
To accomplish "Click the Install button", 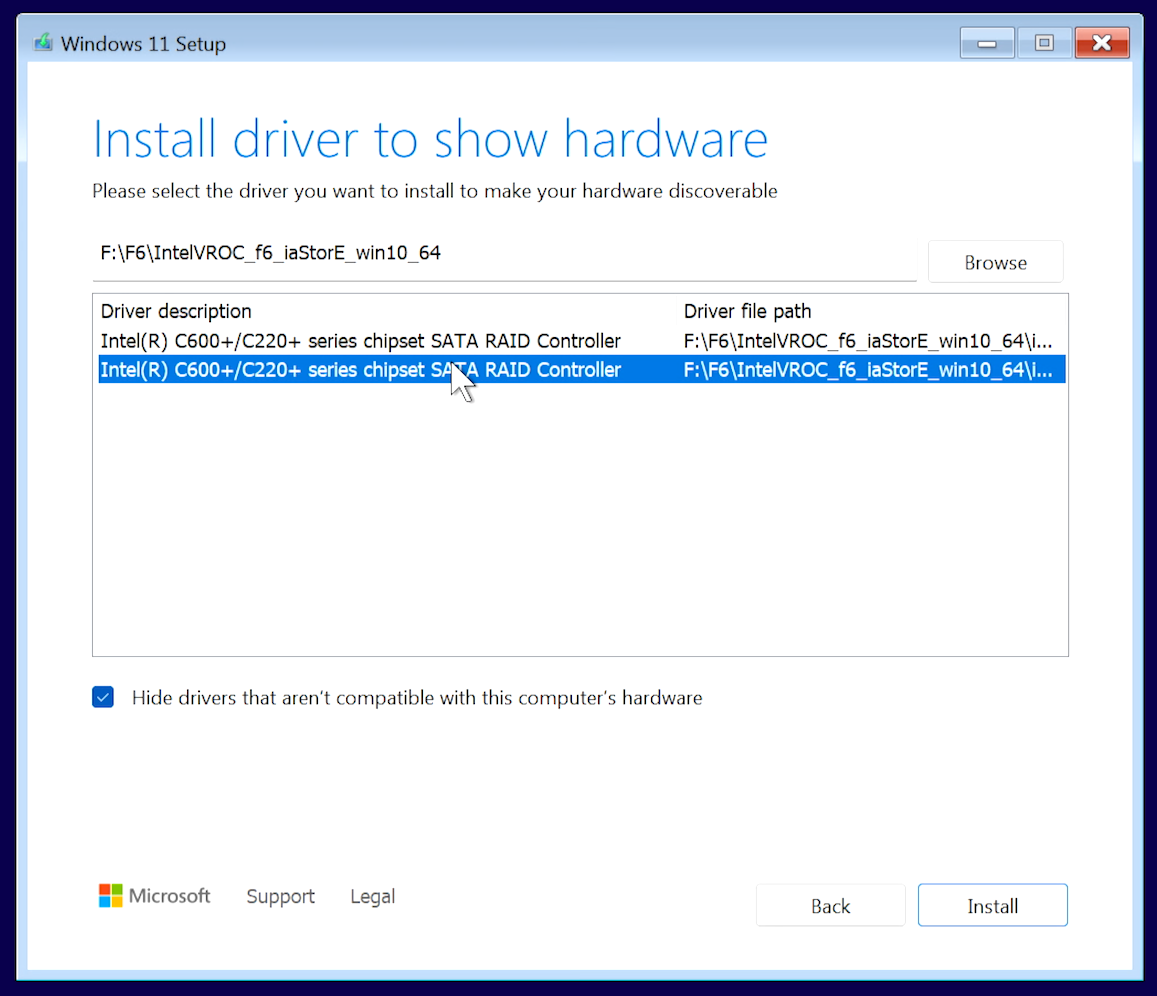I will (992, 905).
